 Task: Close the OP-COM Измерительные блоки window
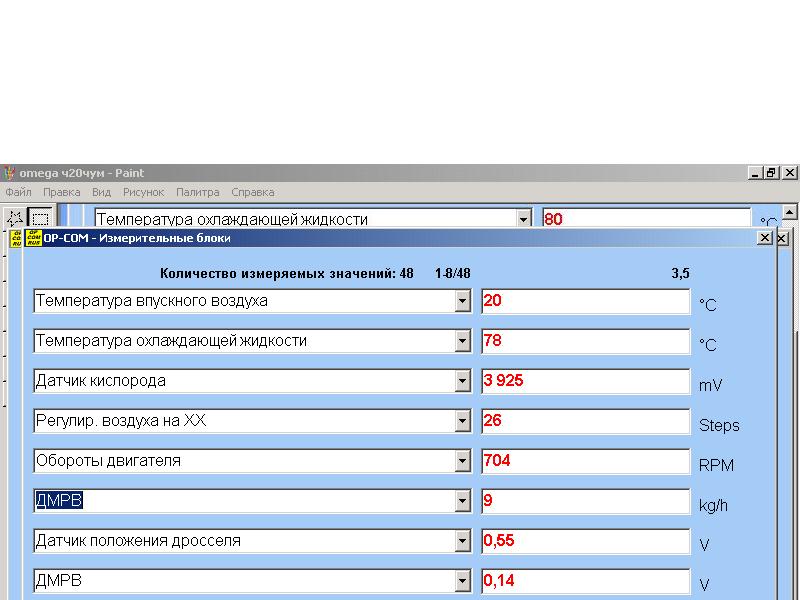click(x=765, y=238)
